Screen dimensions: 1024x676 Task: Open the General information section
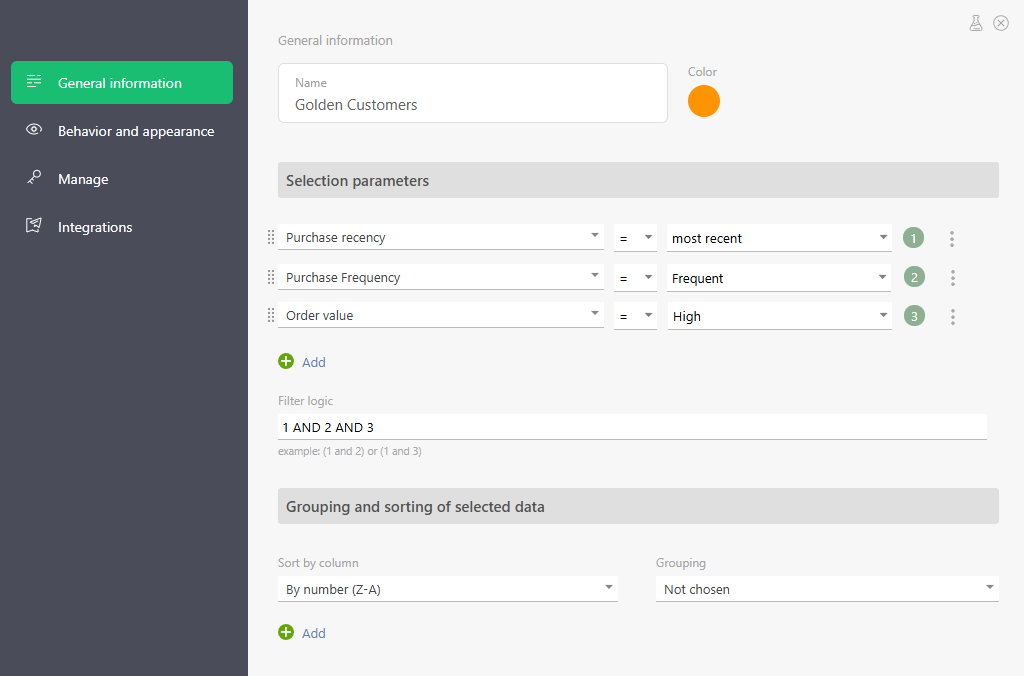coord(122,83)
